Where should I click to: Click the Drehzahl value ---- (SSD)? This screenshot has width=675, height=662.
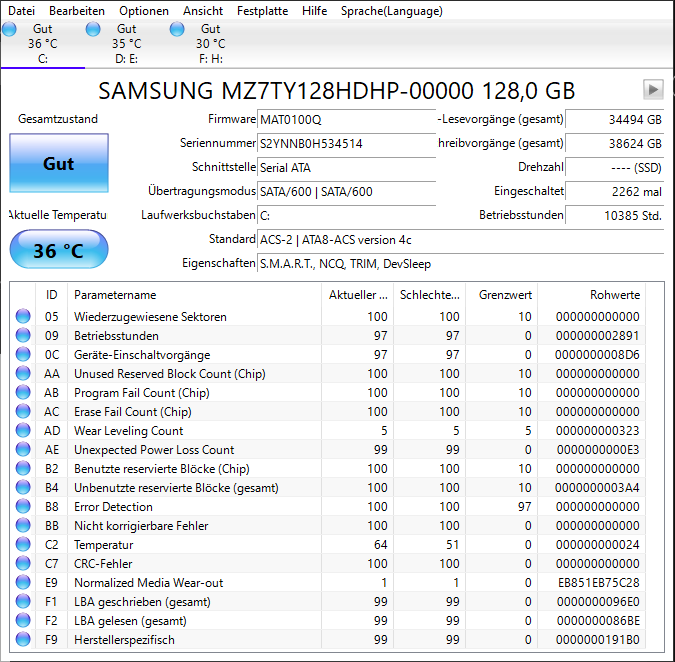615,167
